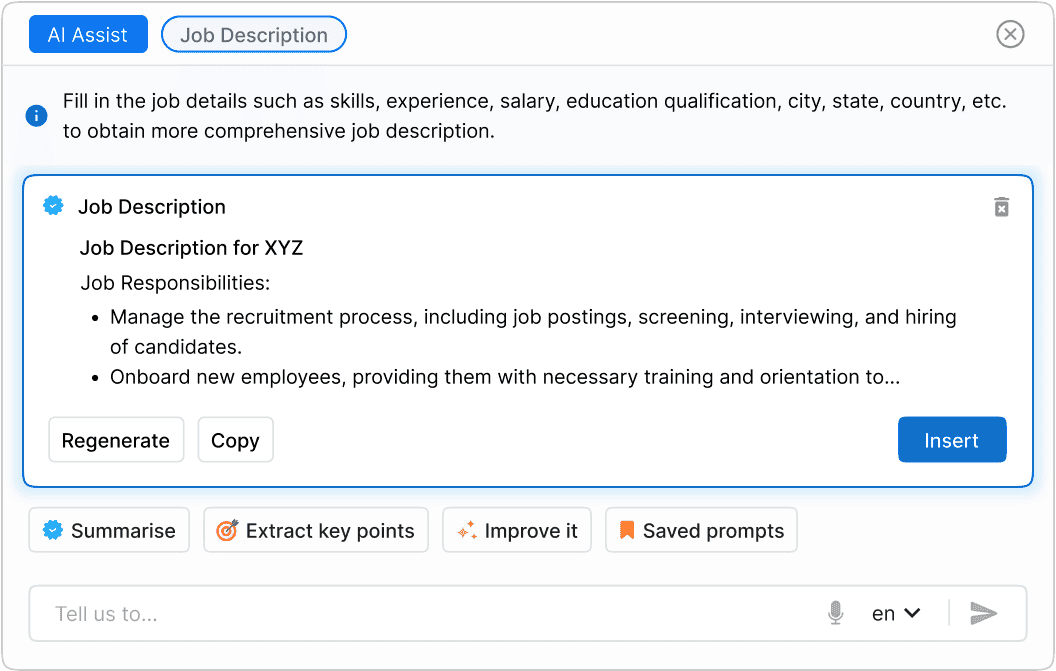Image resolution: width=1056 pixels, height=671 pixels.
Task: Click the microphone voice input icon
Action: tap(836, 613)
